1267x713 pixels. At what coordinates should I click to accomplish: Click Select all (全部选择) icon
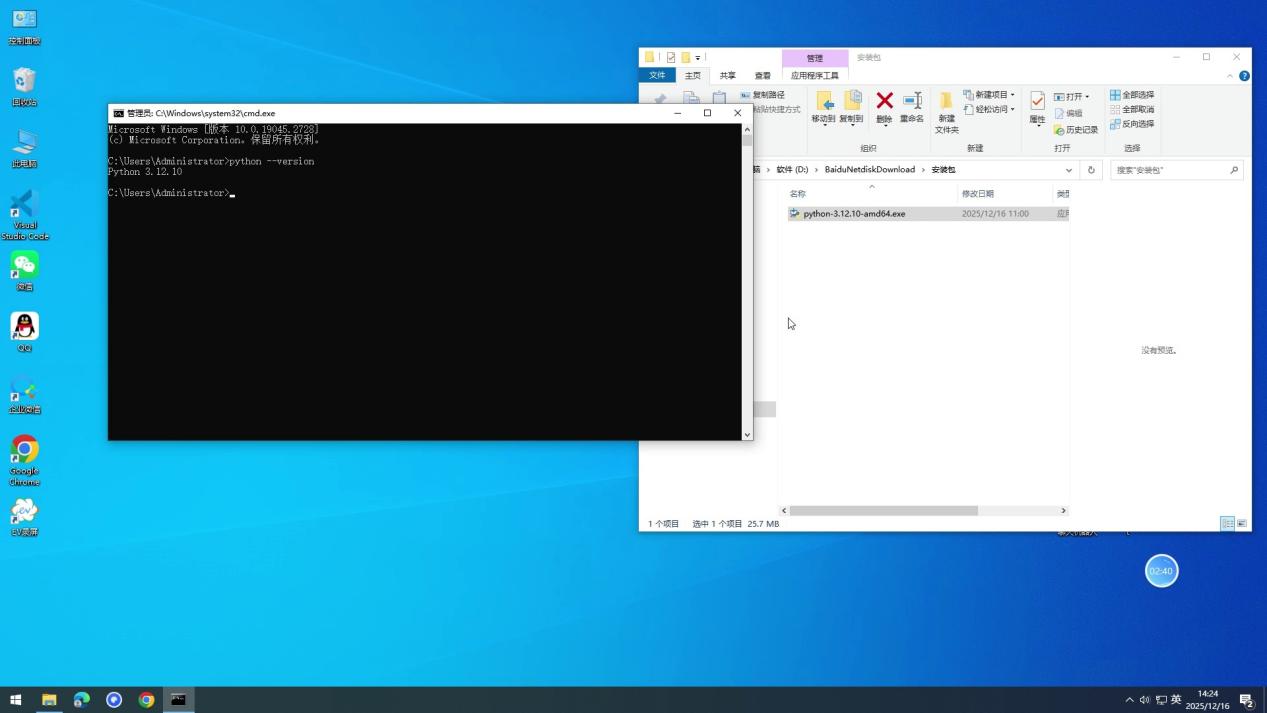click(x=1135, y=94)
